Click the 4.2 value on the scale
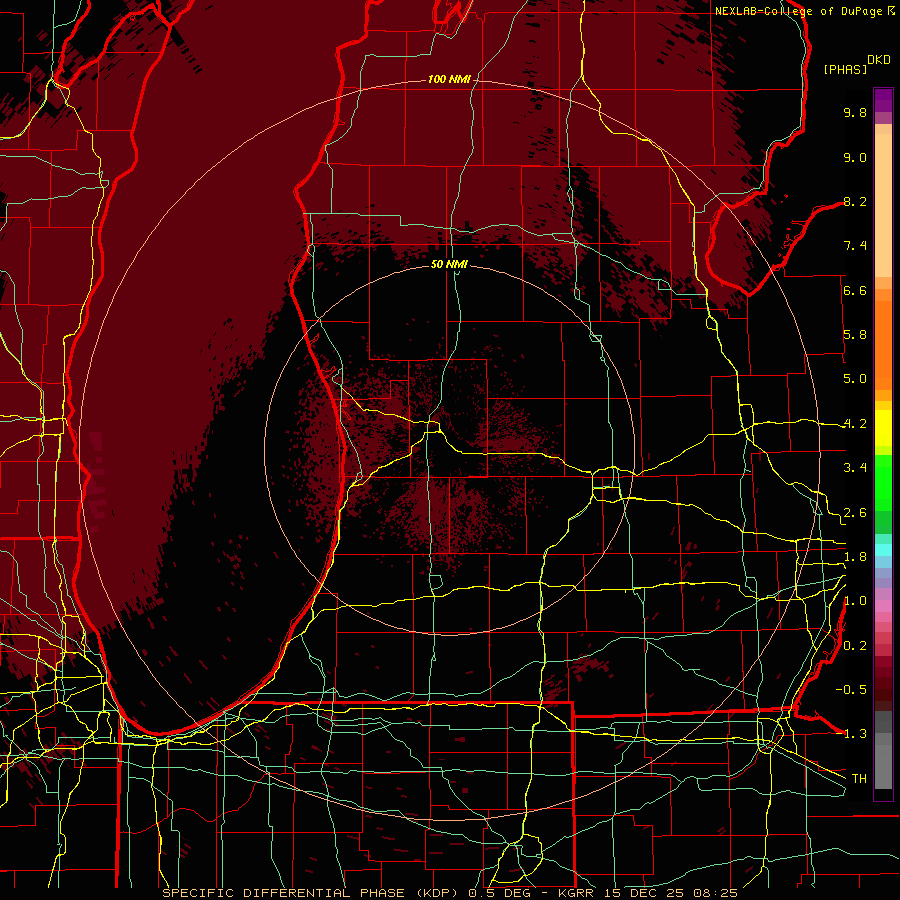 point(855,424)
